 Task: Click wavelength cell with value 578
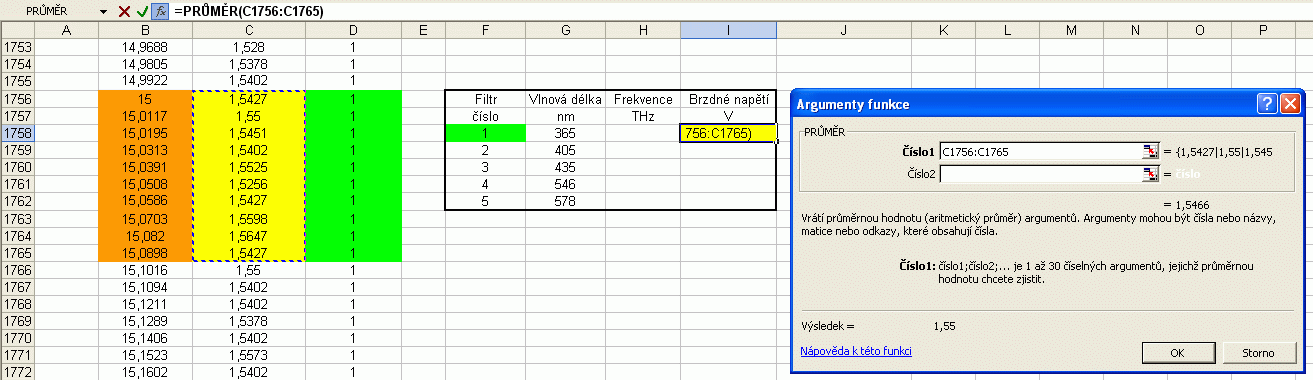(566, 201)
